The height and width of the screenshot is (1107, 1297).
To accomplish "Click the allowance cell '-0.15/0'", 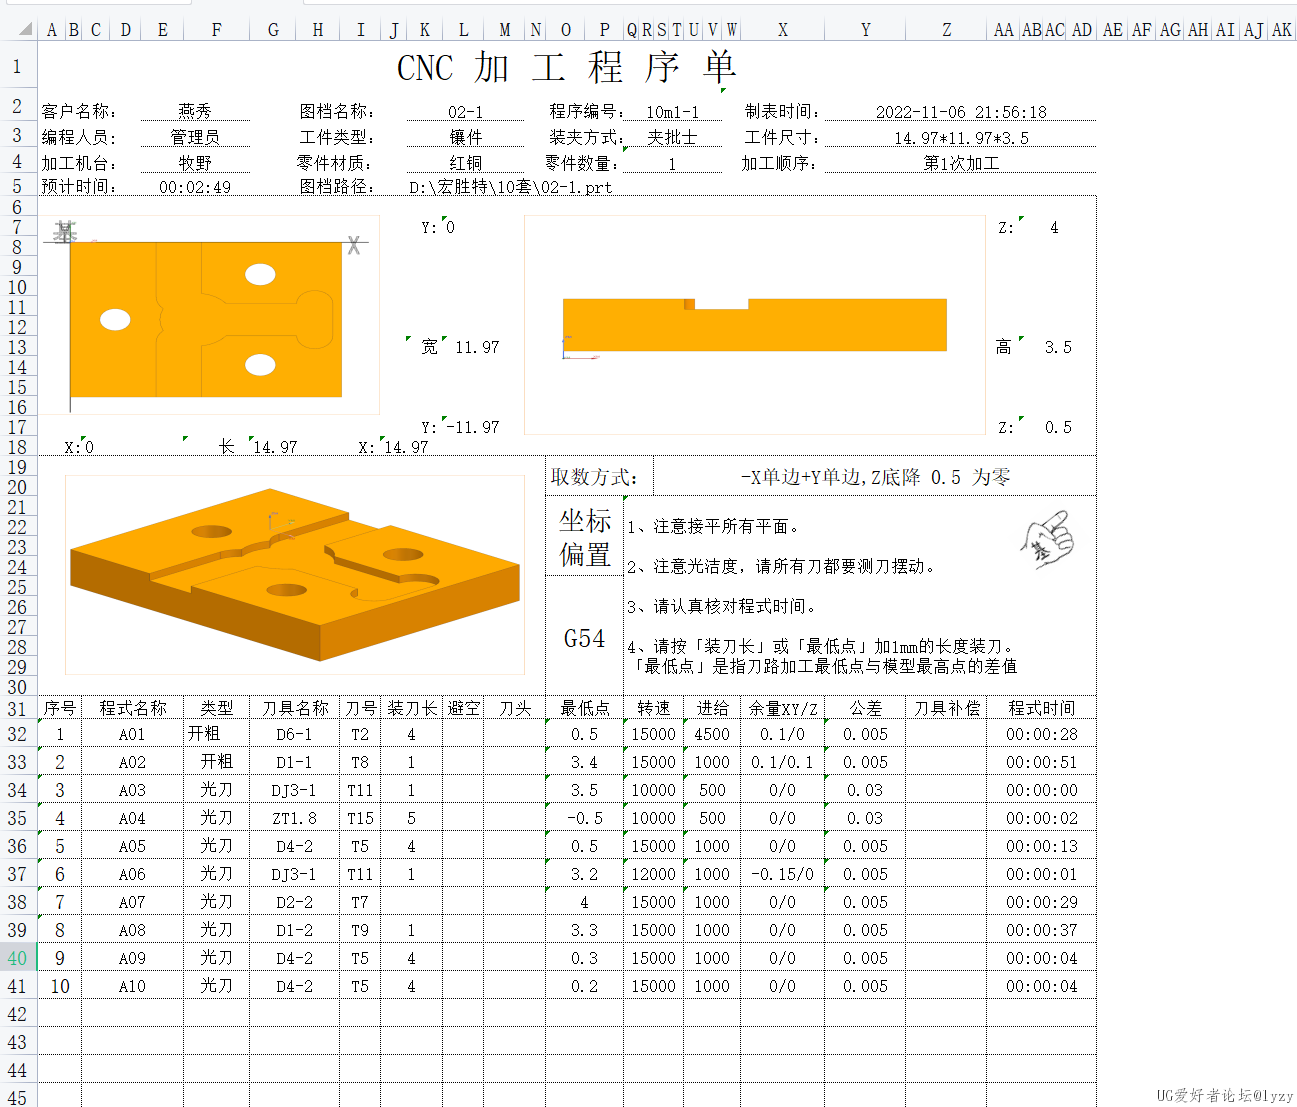I will coord(783,874).
